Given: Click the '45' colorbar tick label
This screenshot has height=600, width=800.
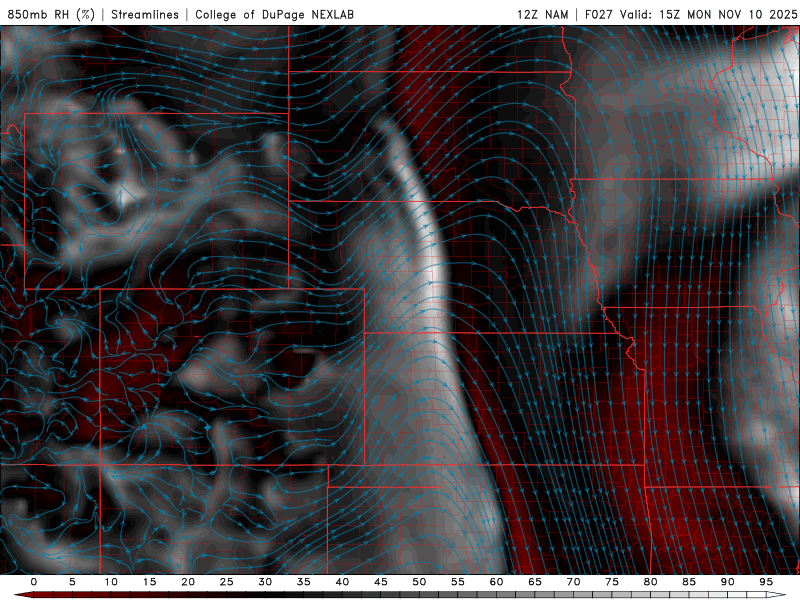Looking at the screenshot, I should tap(381, 582).
